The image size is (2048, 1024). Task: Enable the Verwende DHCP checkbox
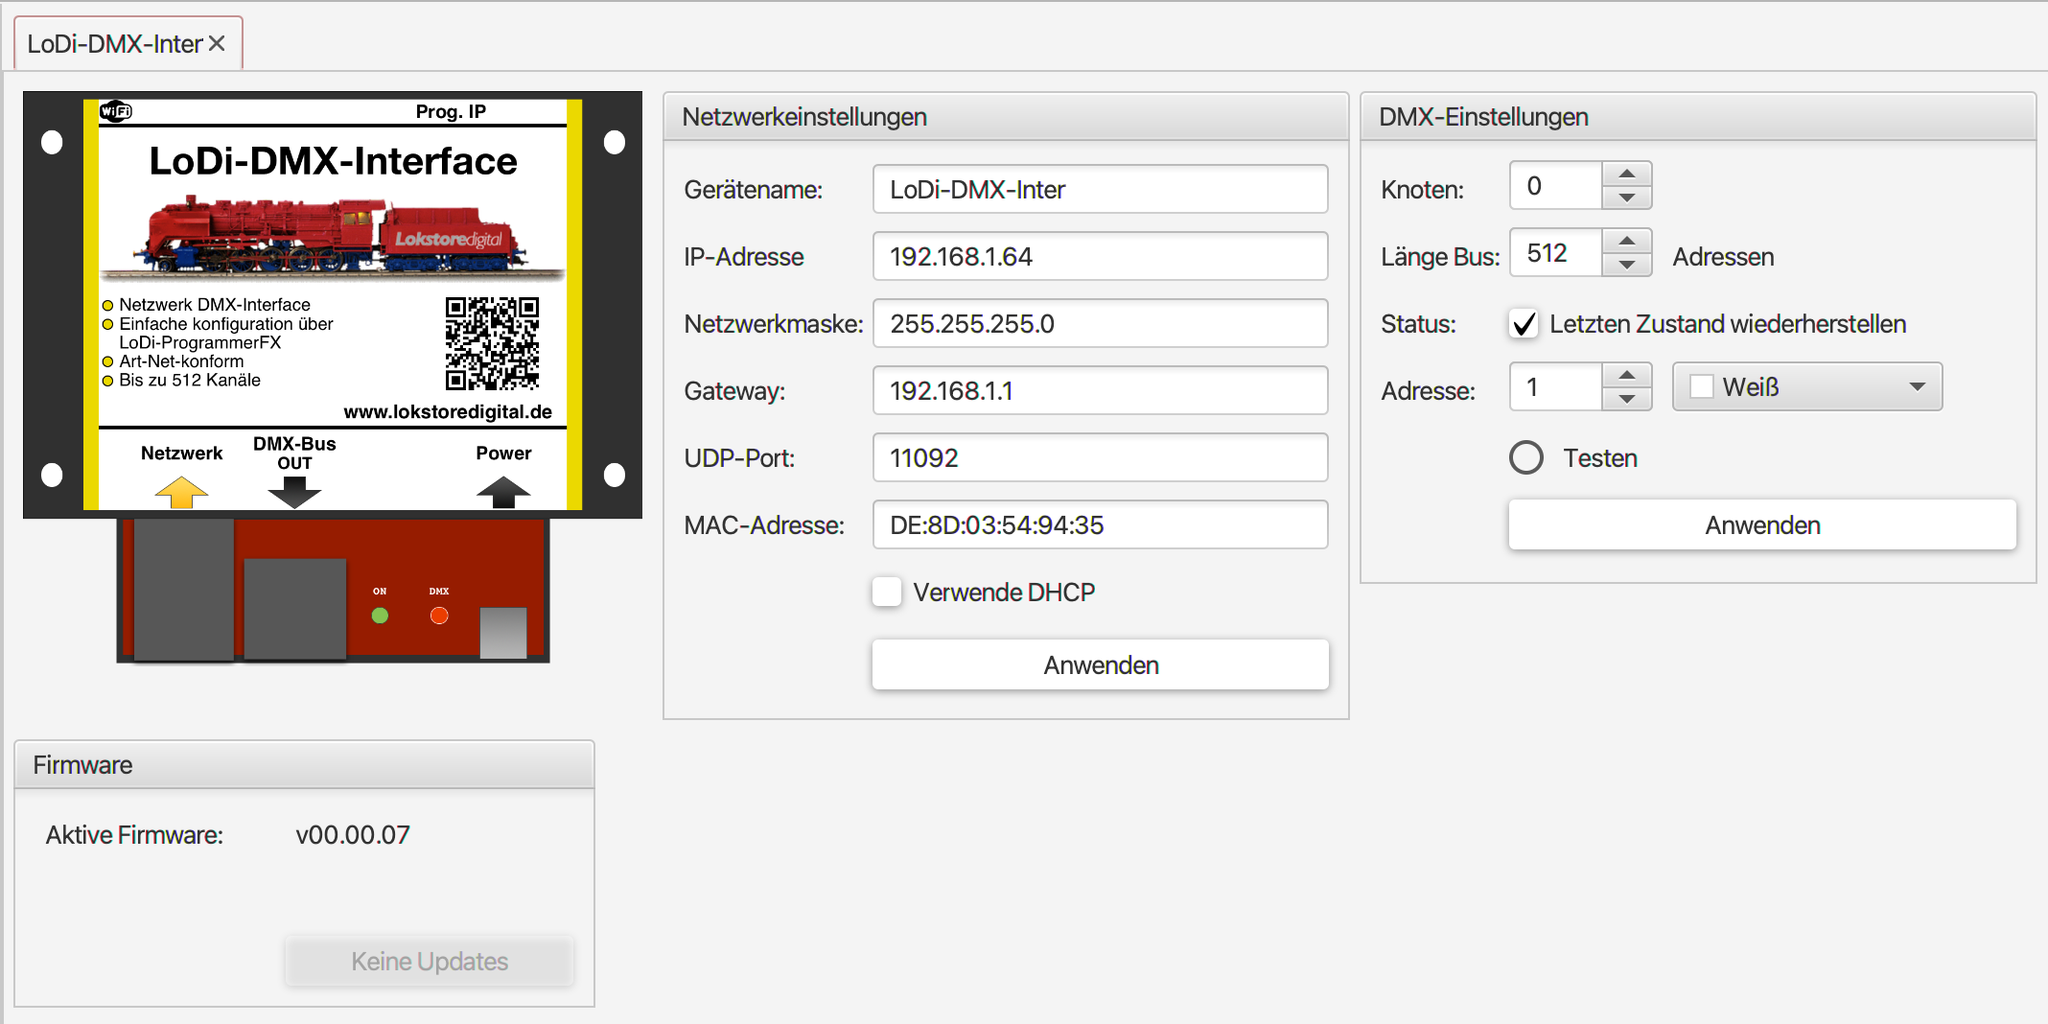click(887, 592)
